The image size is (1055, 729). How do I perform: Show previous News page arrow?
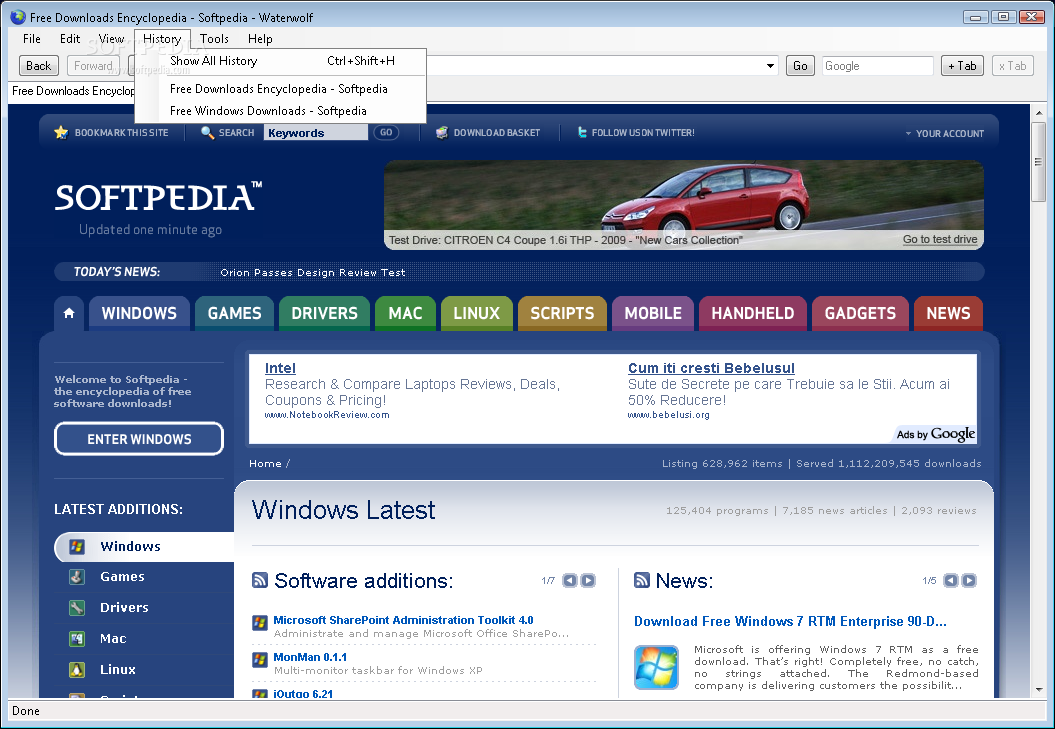(x=951, y=580)
